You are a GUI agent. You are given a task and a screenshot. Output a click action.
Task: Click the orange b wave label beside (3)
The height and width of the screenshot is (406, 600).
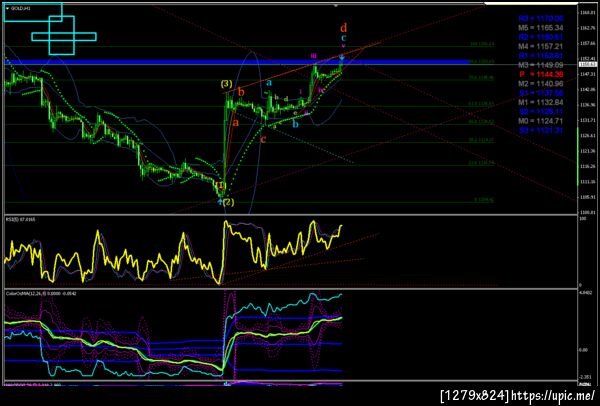point(241,92)
